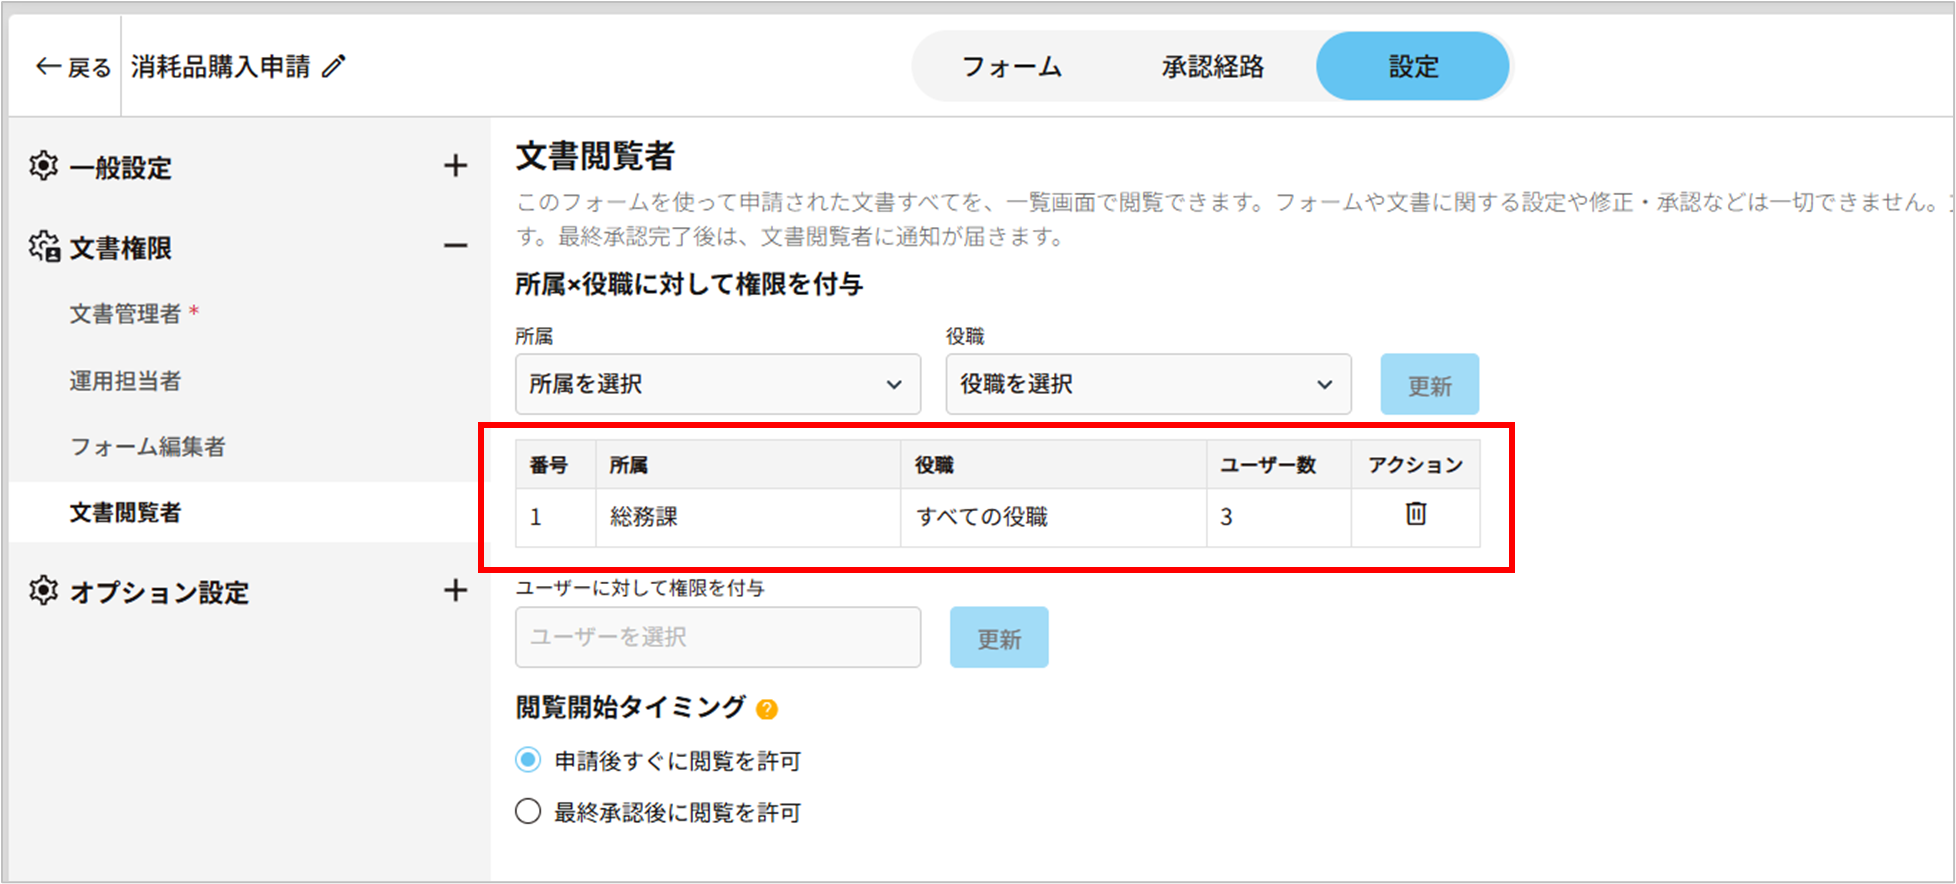
Task: Click 更新 button beside user field
Action: click(998, 638)
